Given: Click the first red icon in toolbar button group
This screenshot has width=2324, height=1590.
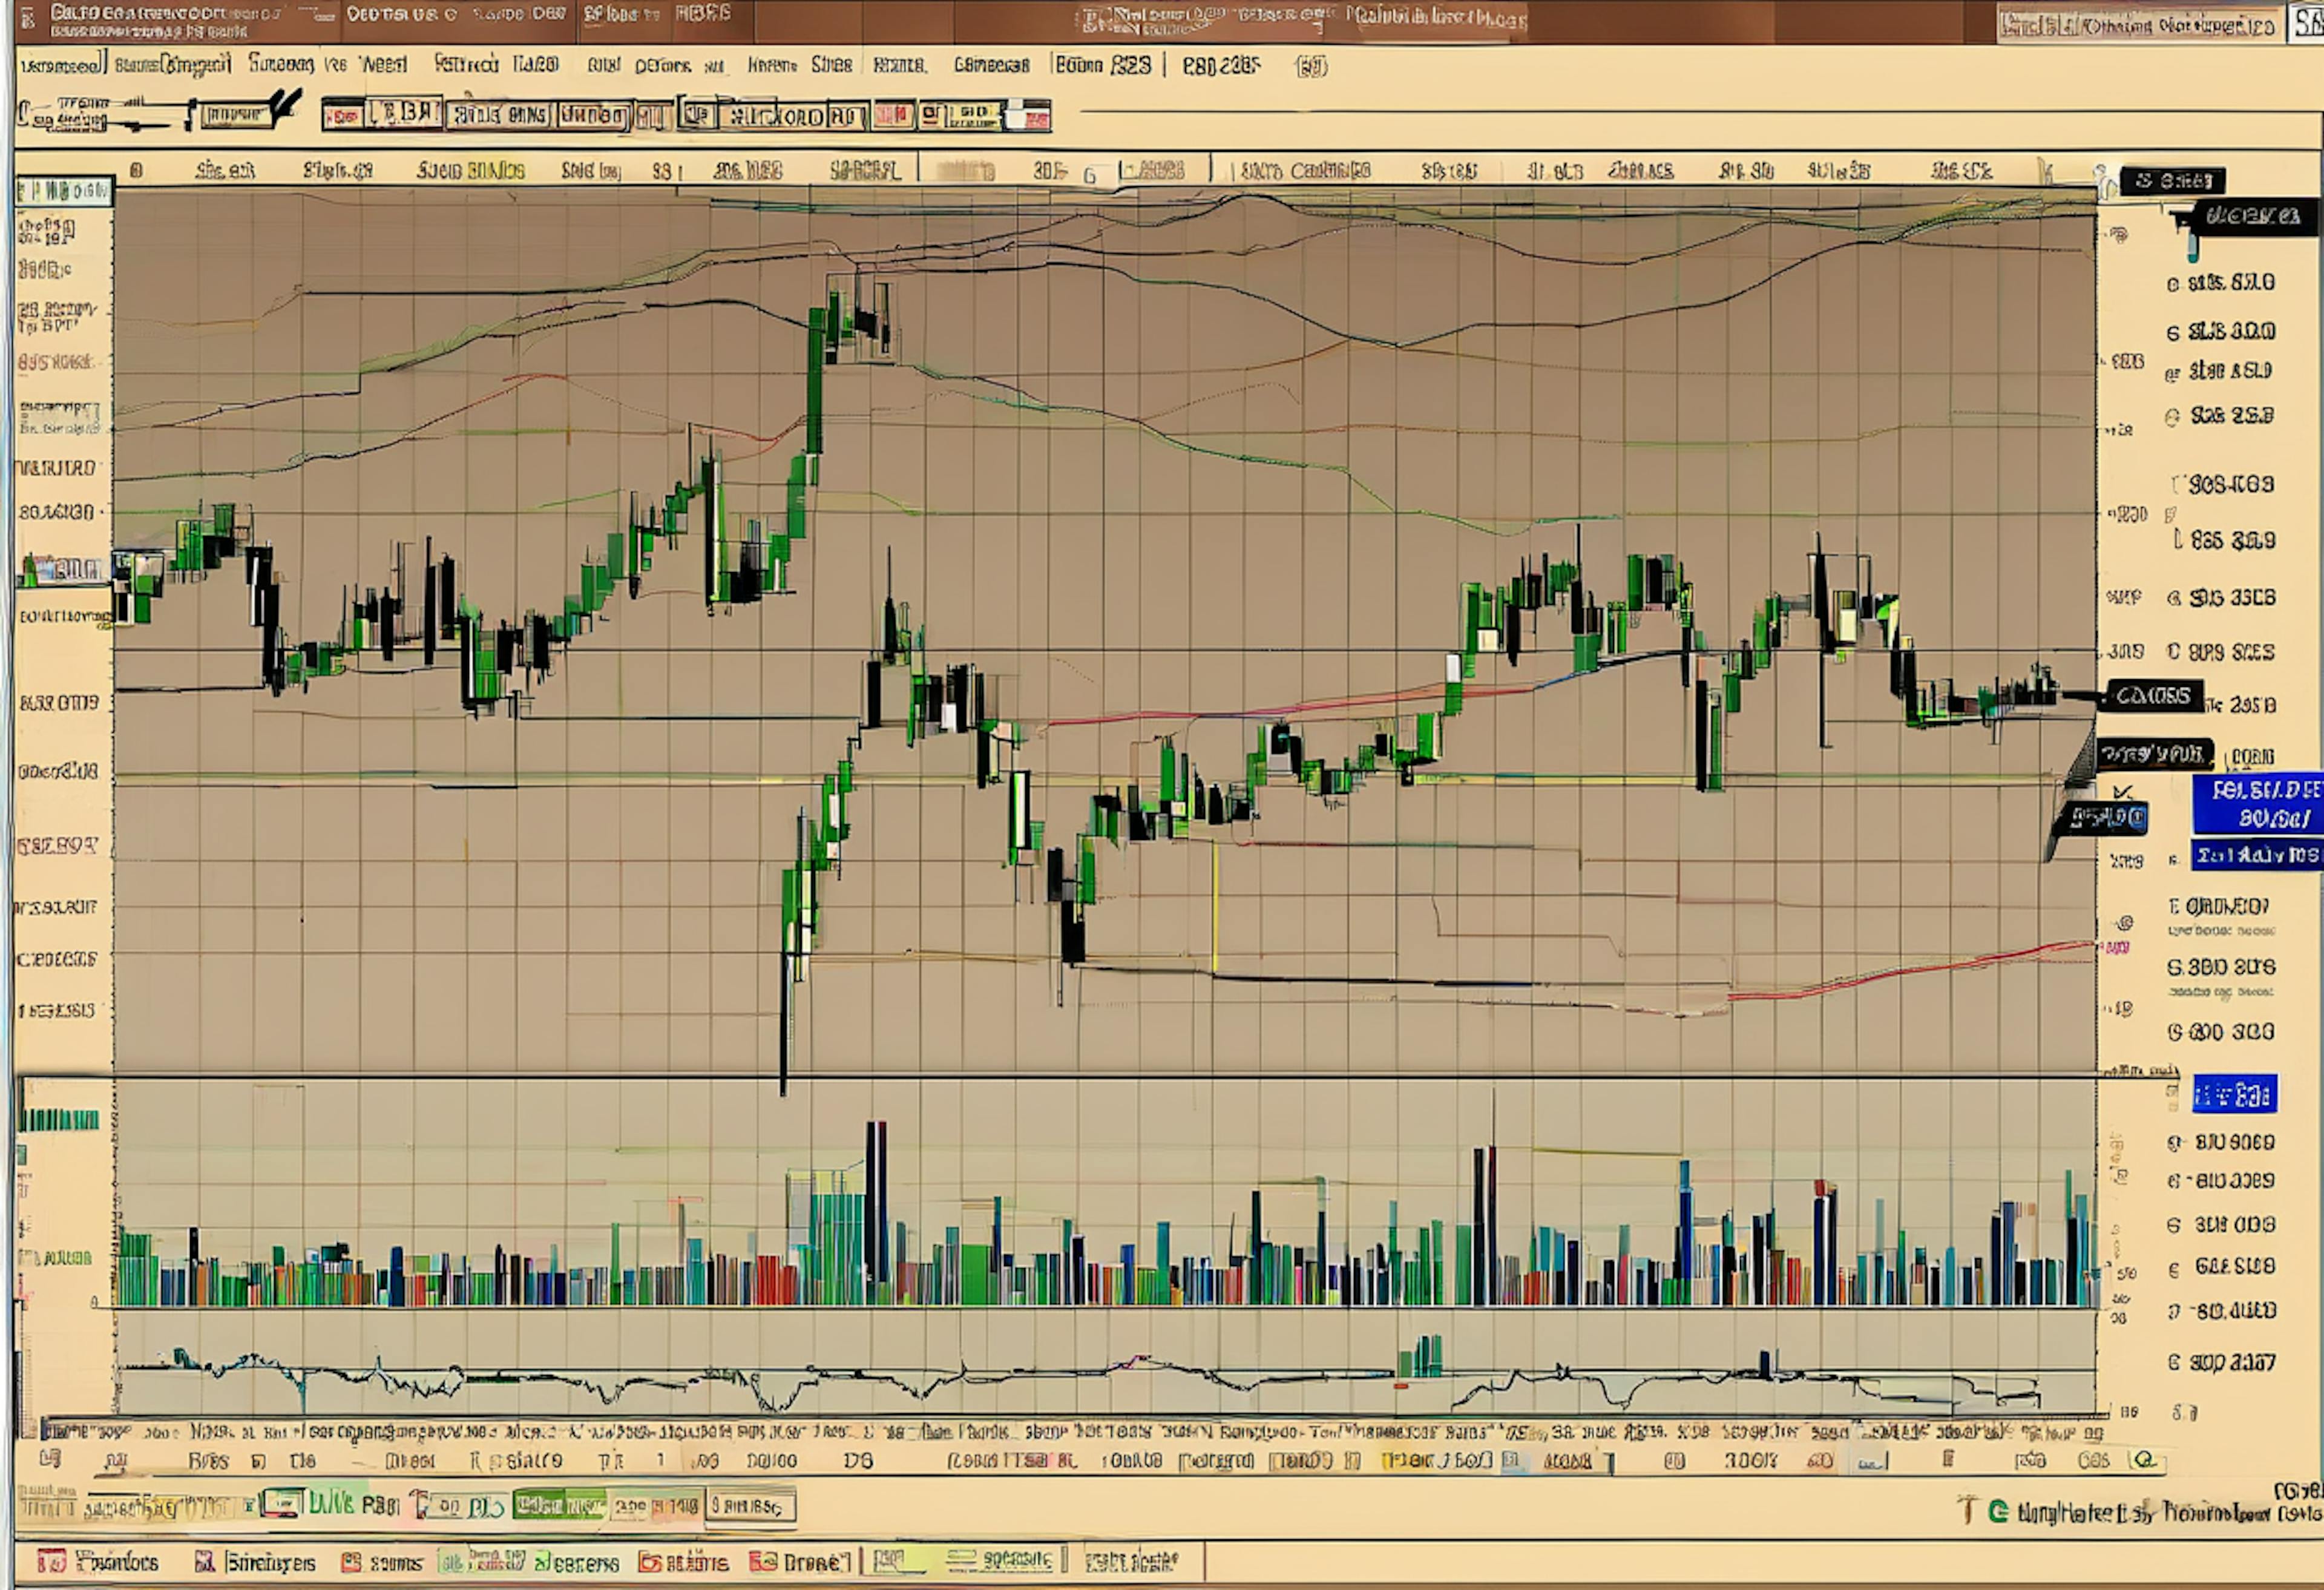Looking at the screenshot, I should point(342,117).
